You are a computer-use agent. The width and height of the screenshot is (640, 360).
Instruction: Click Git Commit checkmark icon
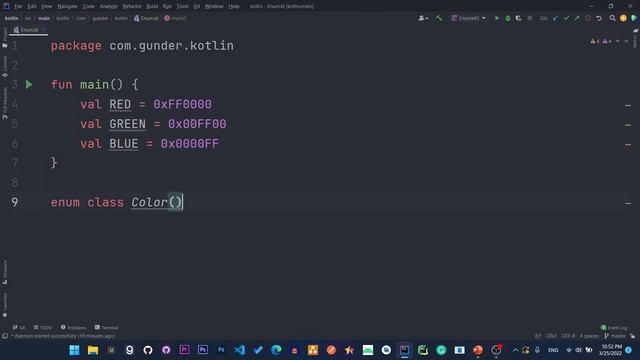(x=566, y=18)
